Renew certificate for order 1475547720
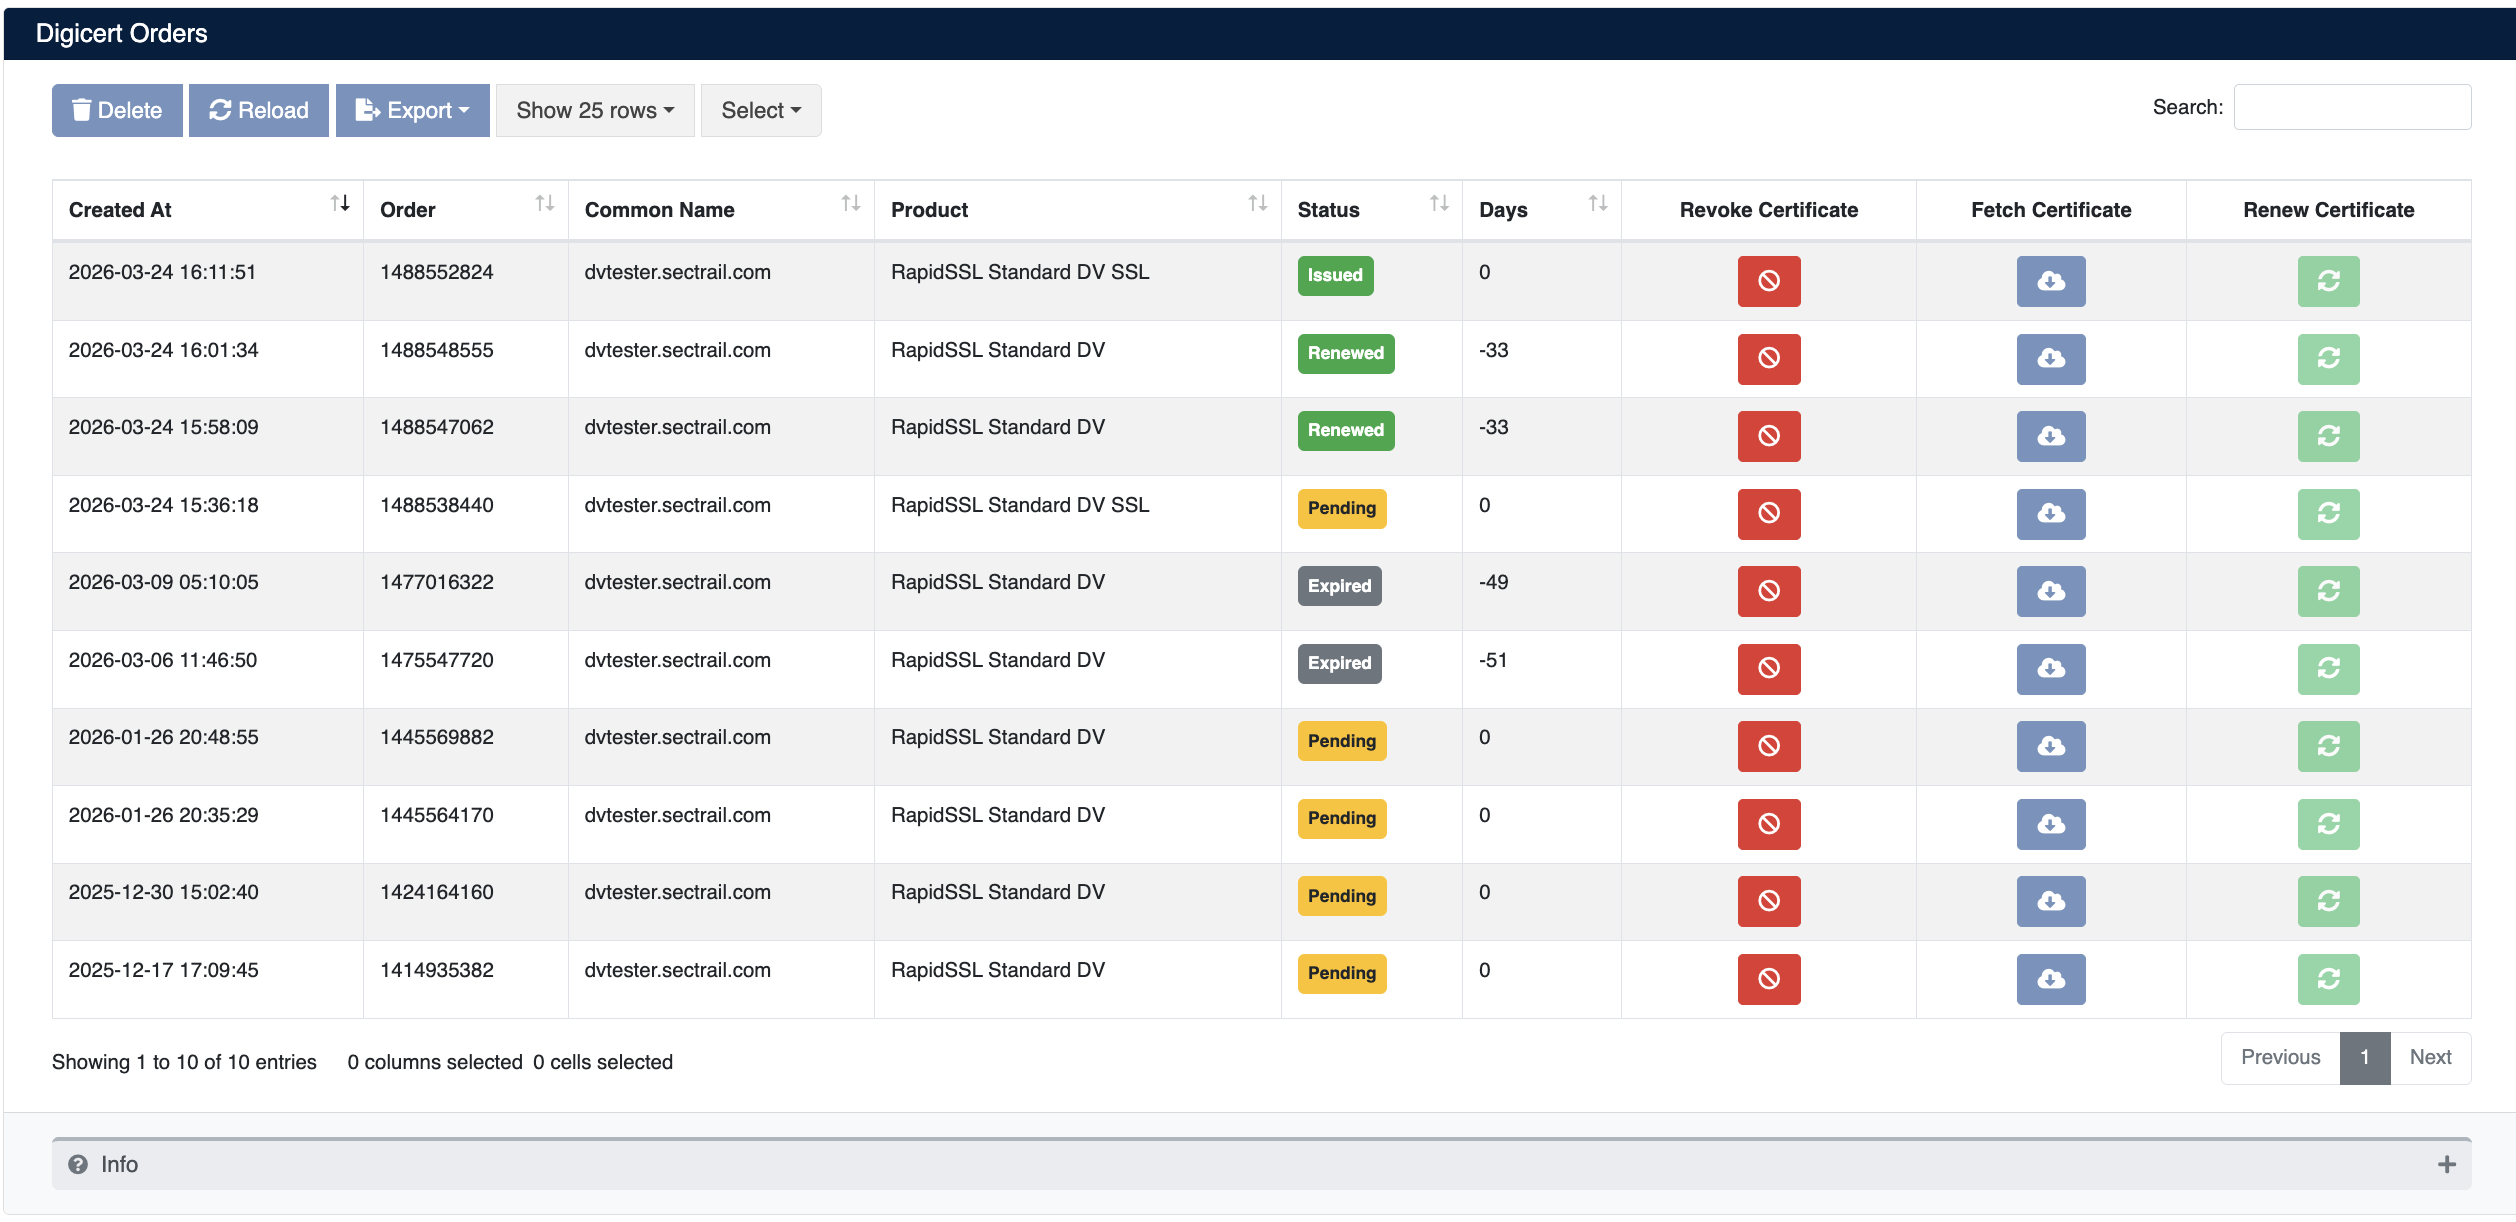 [x=2328, y=669]
